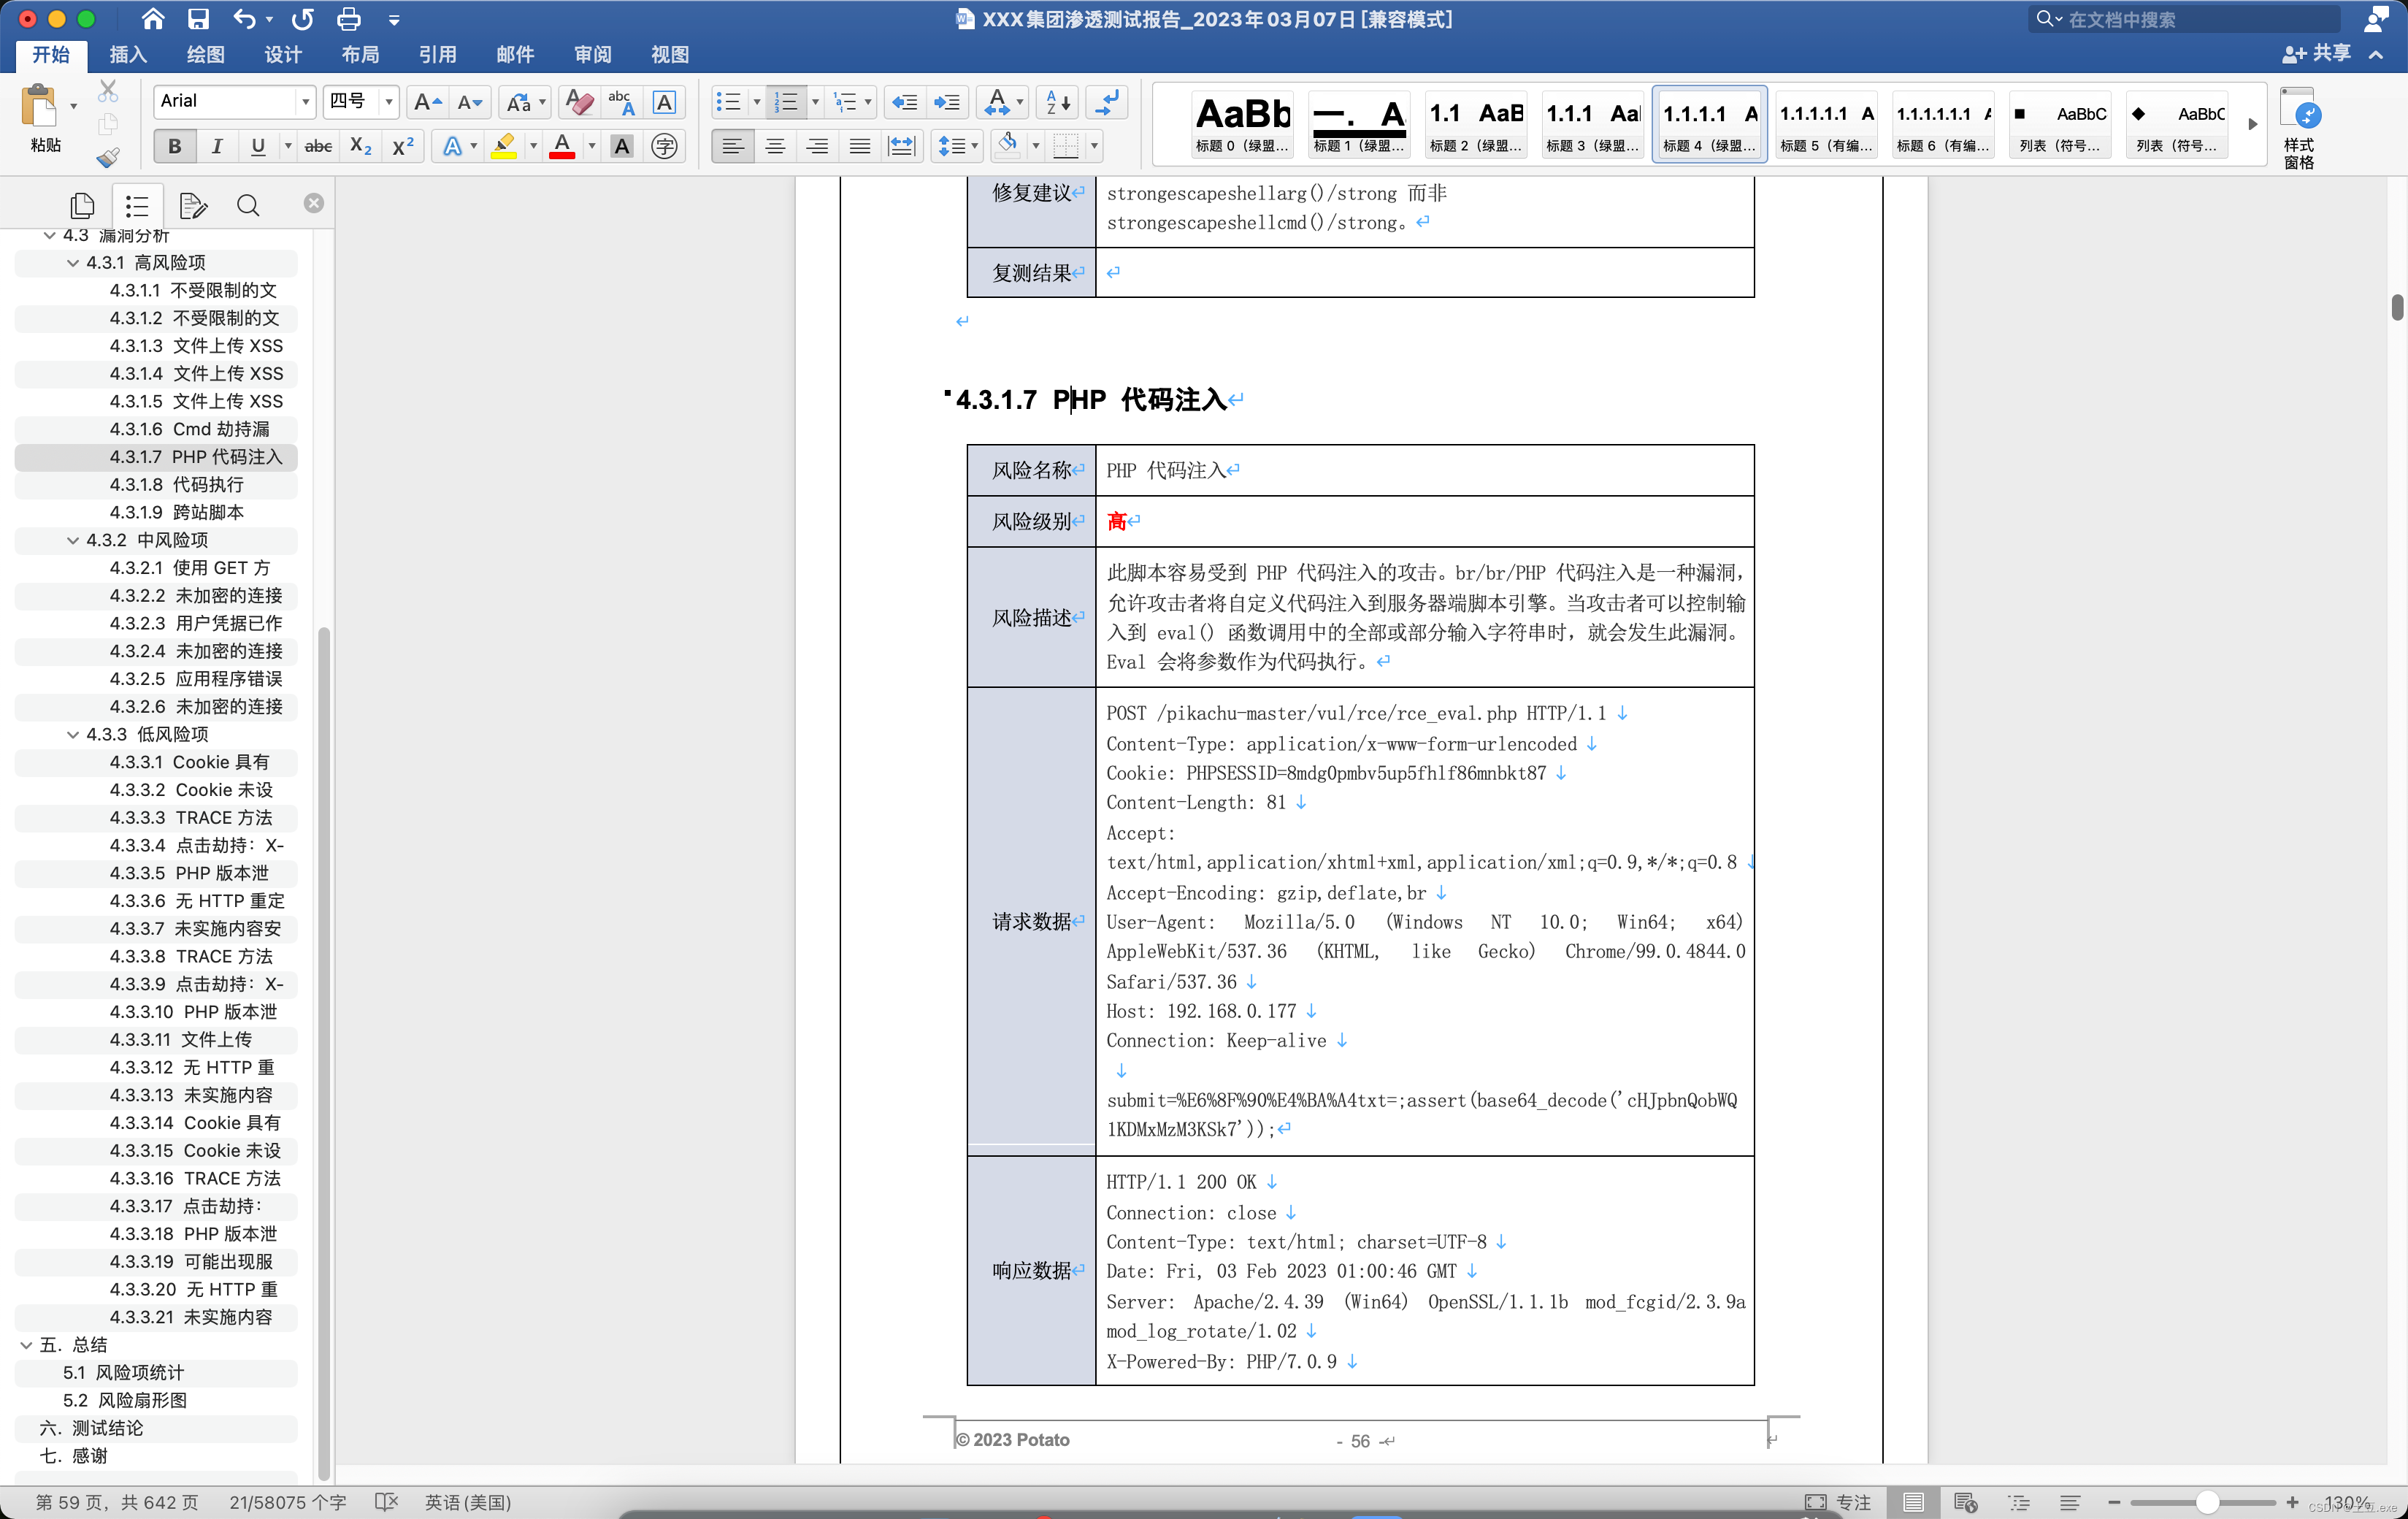Open font size 四号 dropdown
The width and height of the screenshot is (2408, 1519).
point(389,101)
